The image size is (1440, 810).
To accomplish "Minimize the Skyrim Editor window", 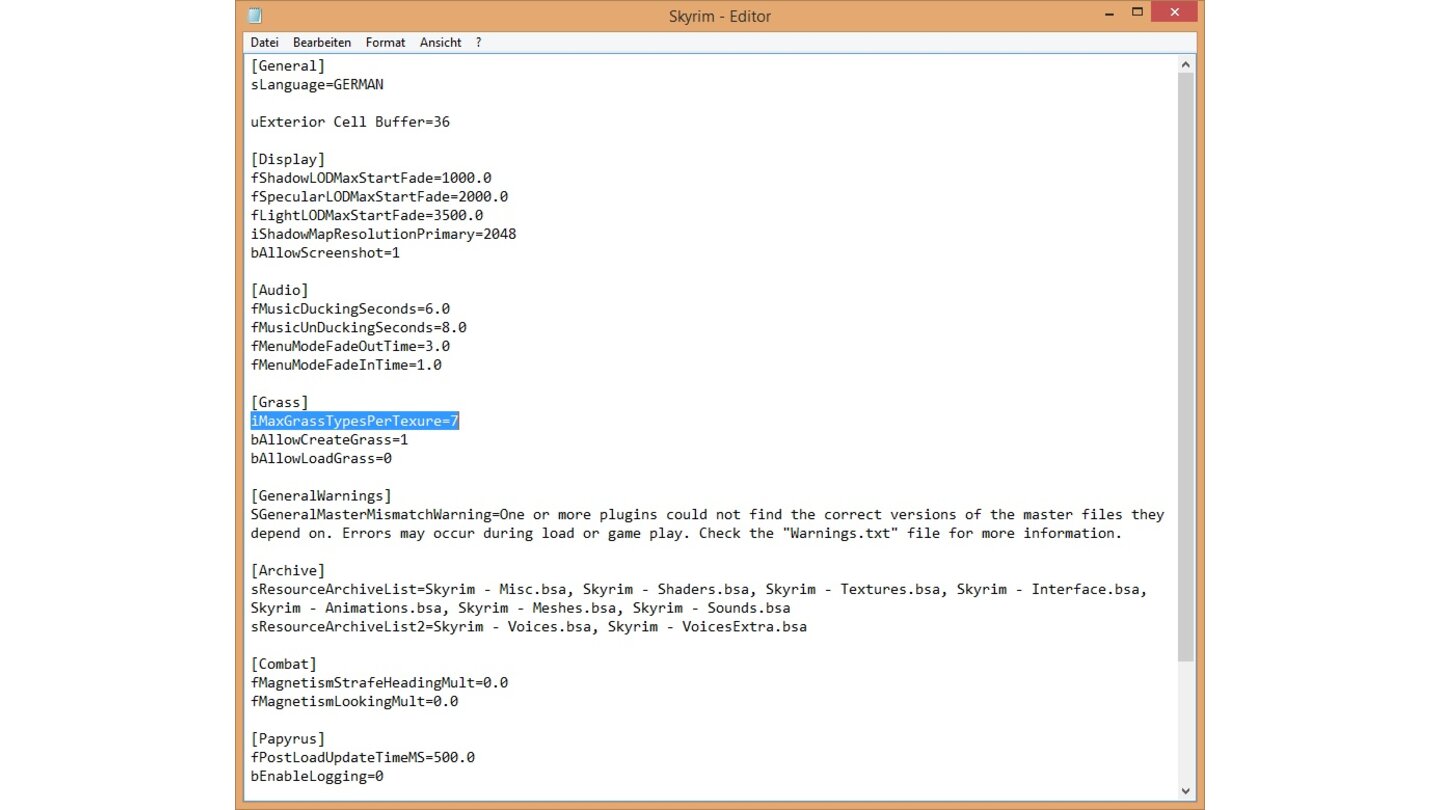I will click(x=1110, y=13).
